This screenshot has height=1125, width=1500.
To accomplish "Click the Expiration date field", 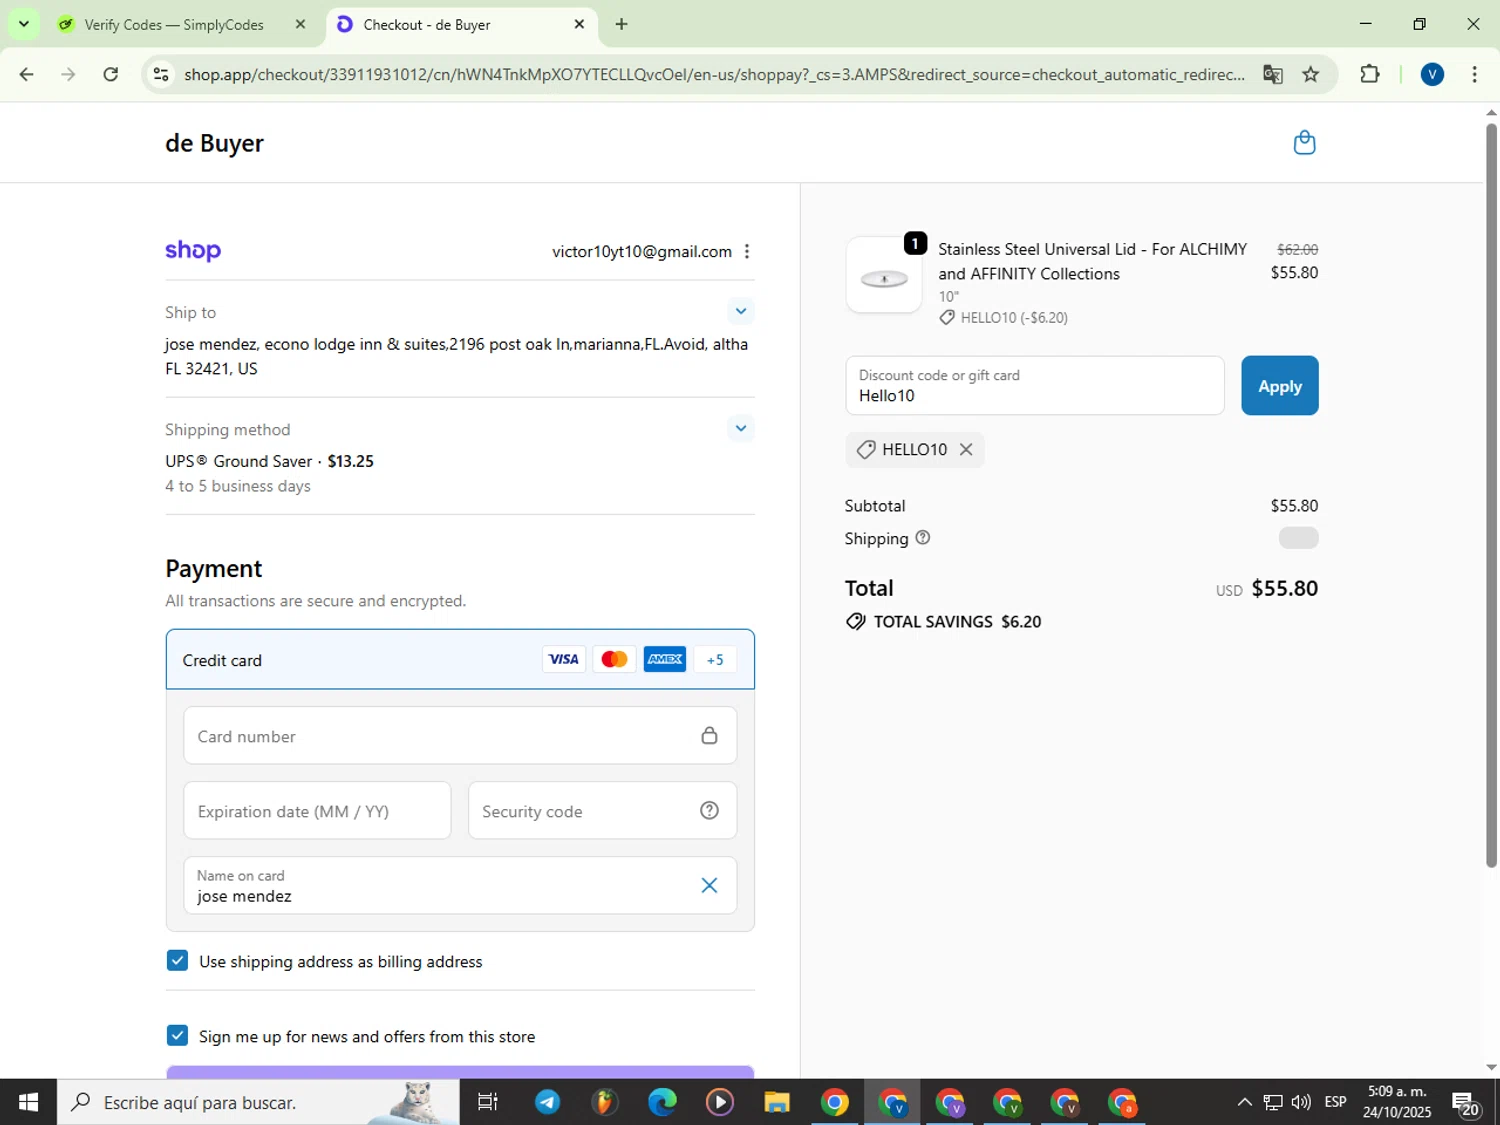I will [x=317, y=811].
